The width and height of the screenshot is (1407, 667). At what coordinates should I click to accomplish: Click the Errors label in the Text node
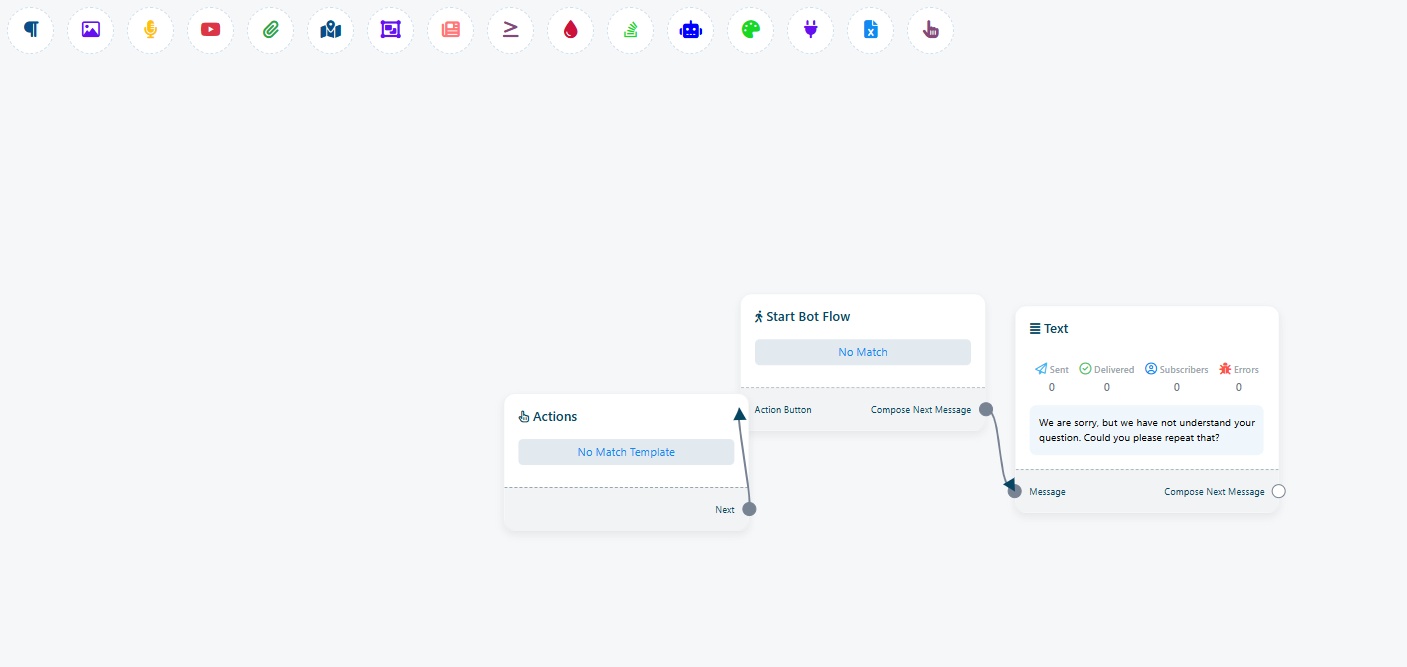[1246, 370]
